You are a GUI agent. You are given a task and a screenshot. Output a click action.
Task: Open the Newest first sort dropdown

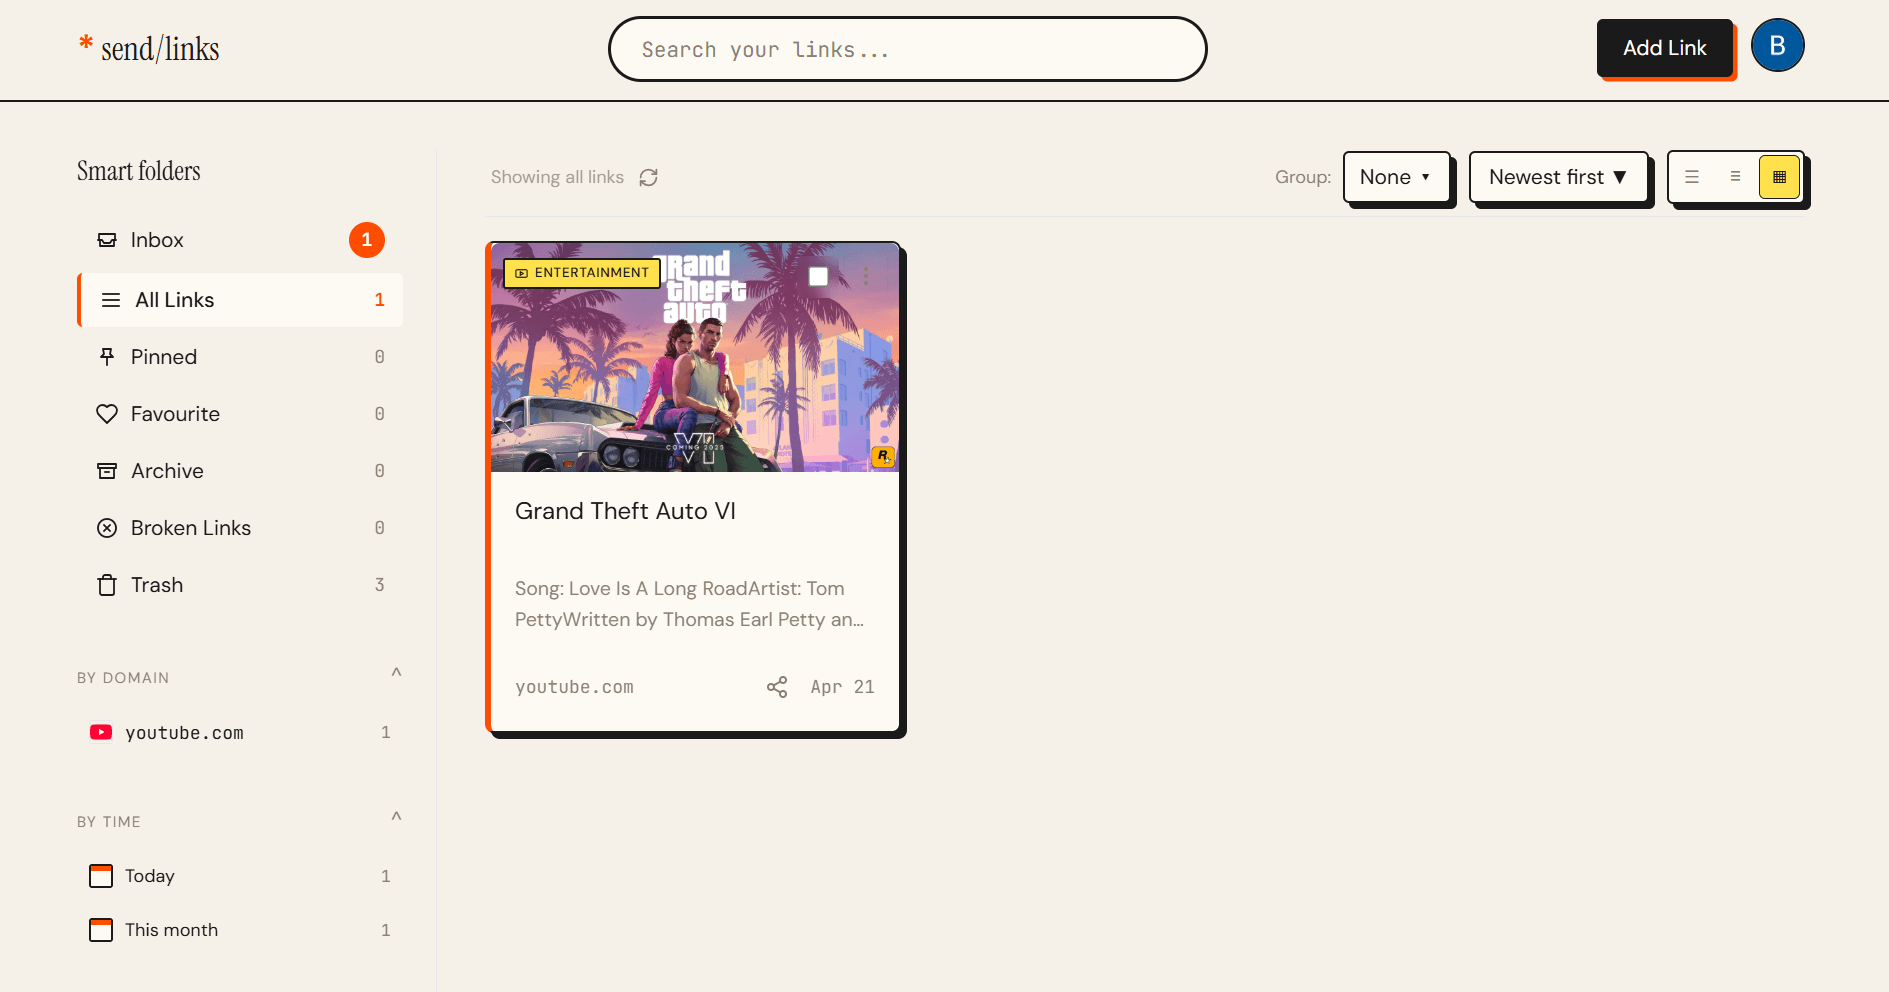[x=1558, y=177]
